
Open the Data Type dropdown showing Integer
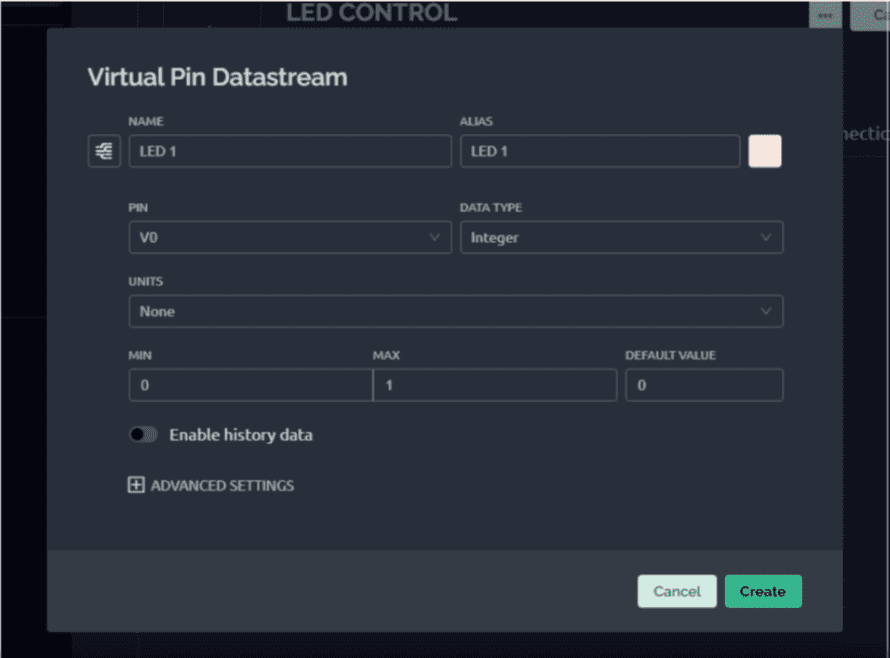[622, 237]
